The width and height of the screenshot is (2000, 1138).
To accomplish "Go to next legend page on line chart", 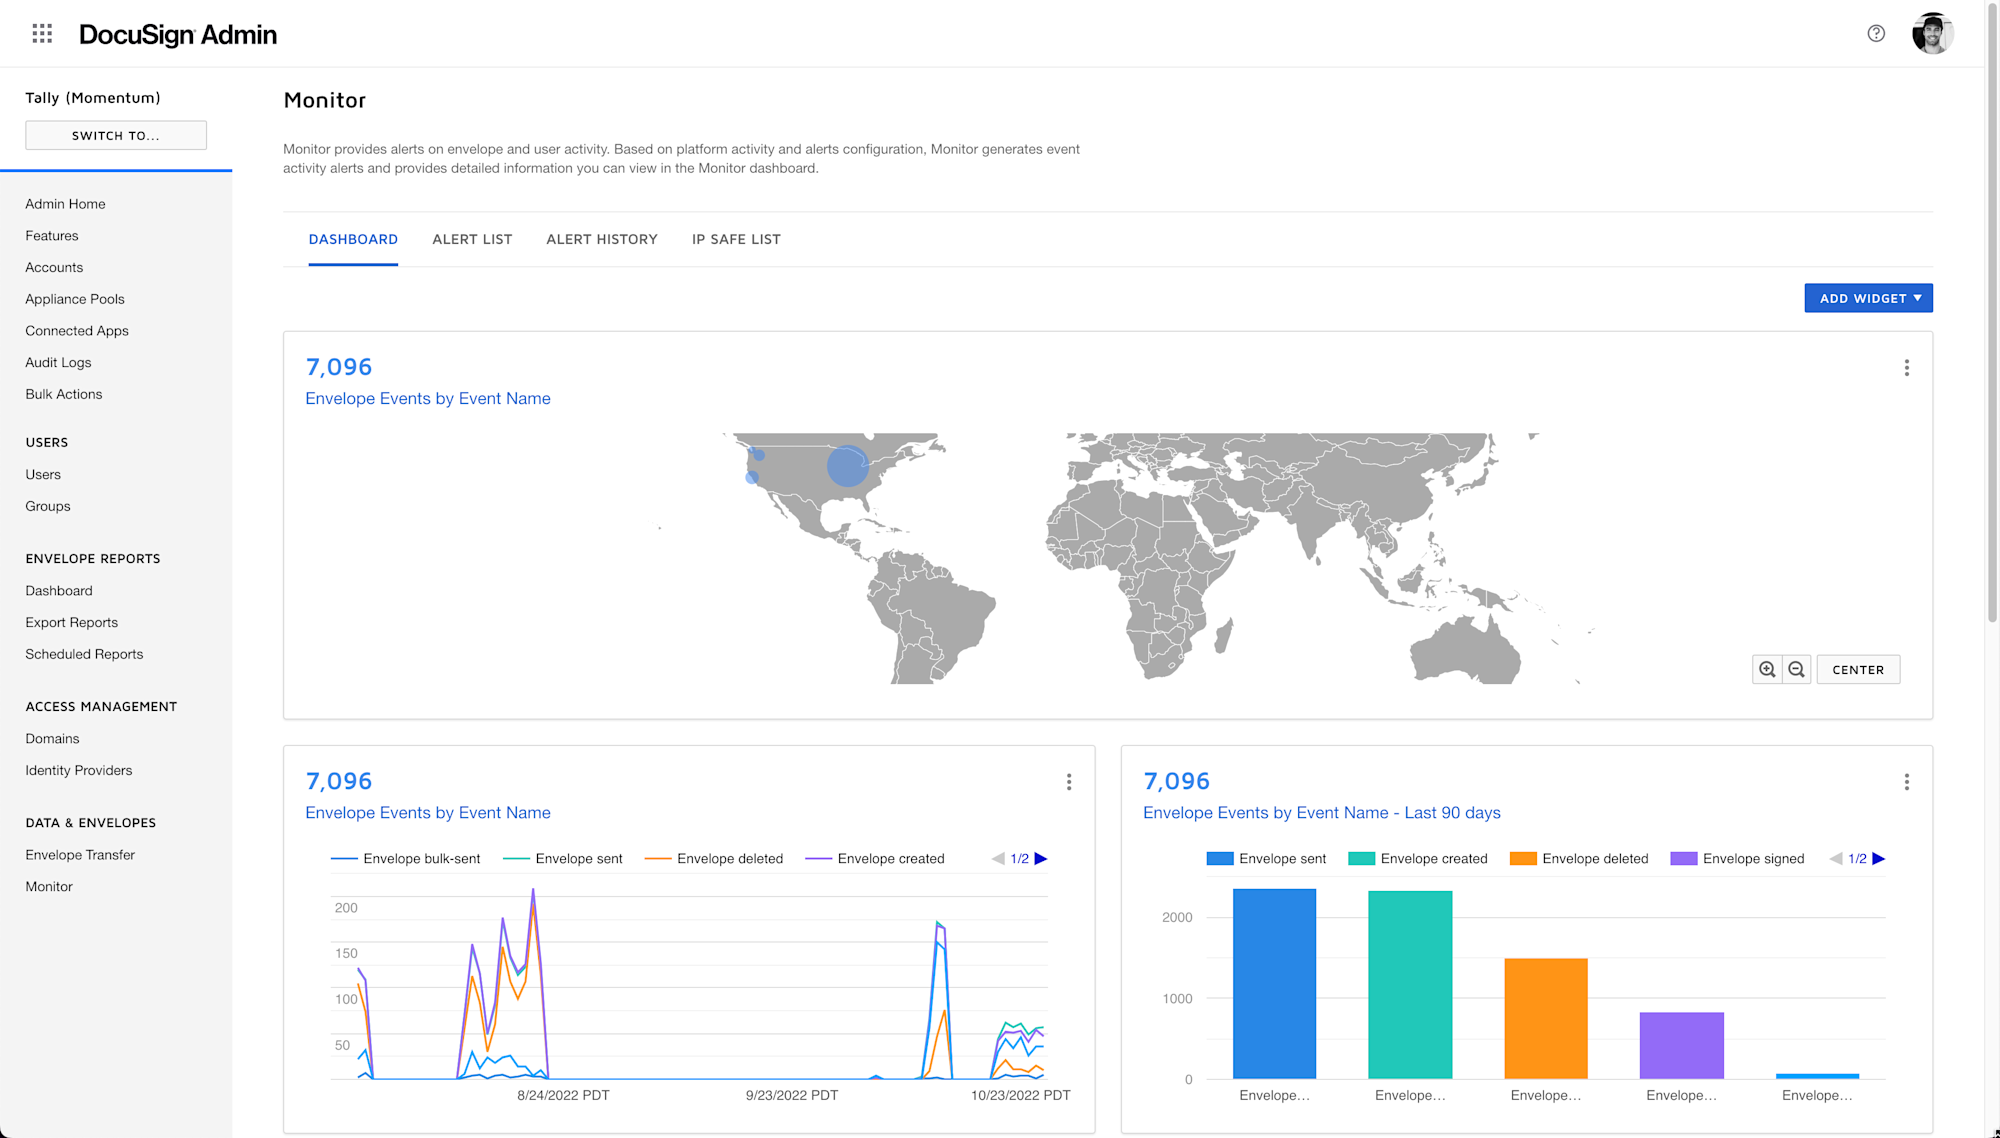I will [1043, 858].
